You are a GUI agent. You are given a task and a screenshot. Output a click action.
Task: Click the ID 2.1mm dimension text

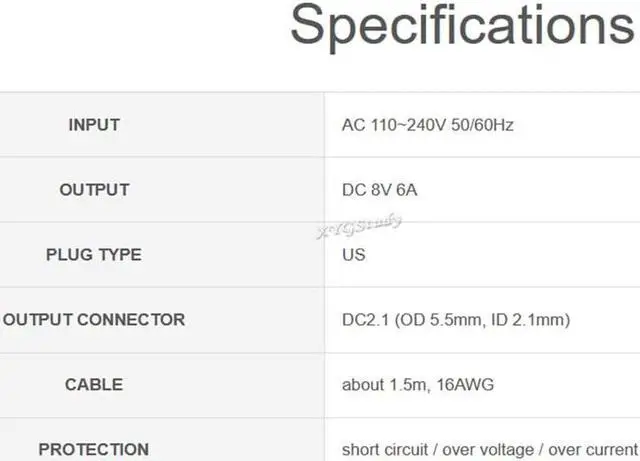coord(531,320)
